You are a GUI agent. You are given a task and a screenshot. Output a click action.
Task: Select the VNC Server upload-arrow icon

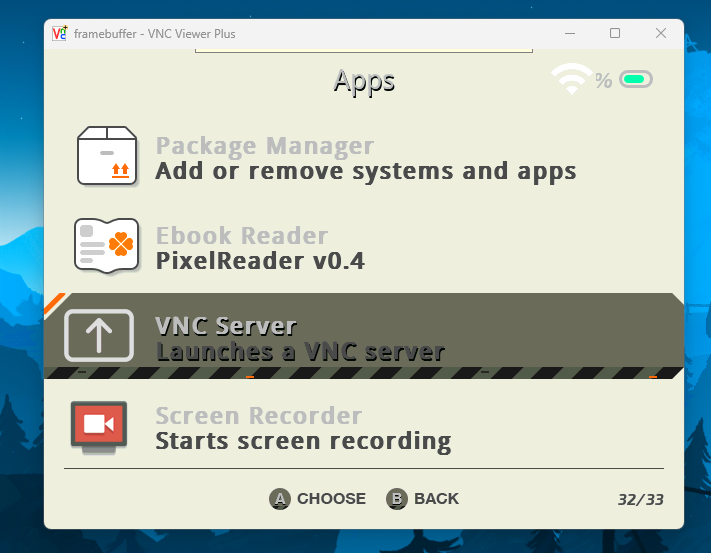(99, 335)
